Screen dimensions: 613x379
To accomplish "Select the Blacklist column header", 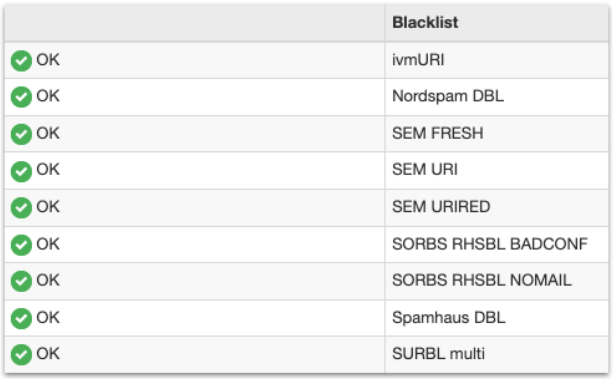I will (425, 23).
